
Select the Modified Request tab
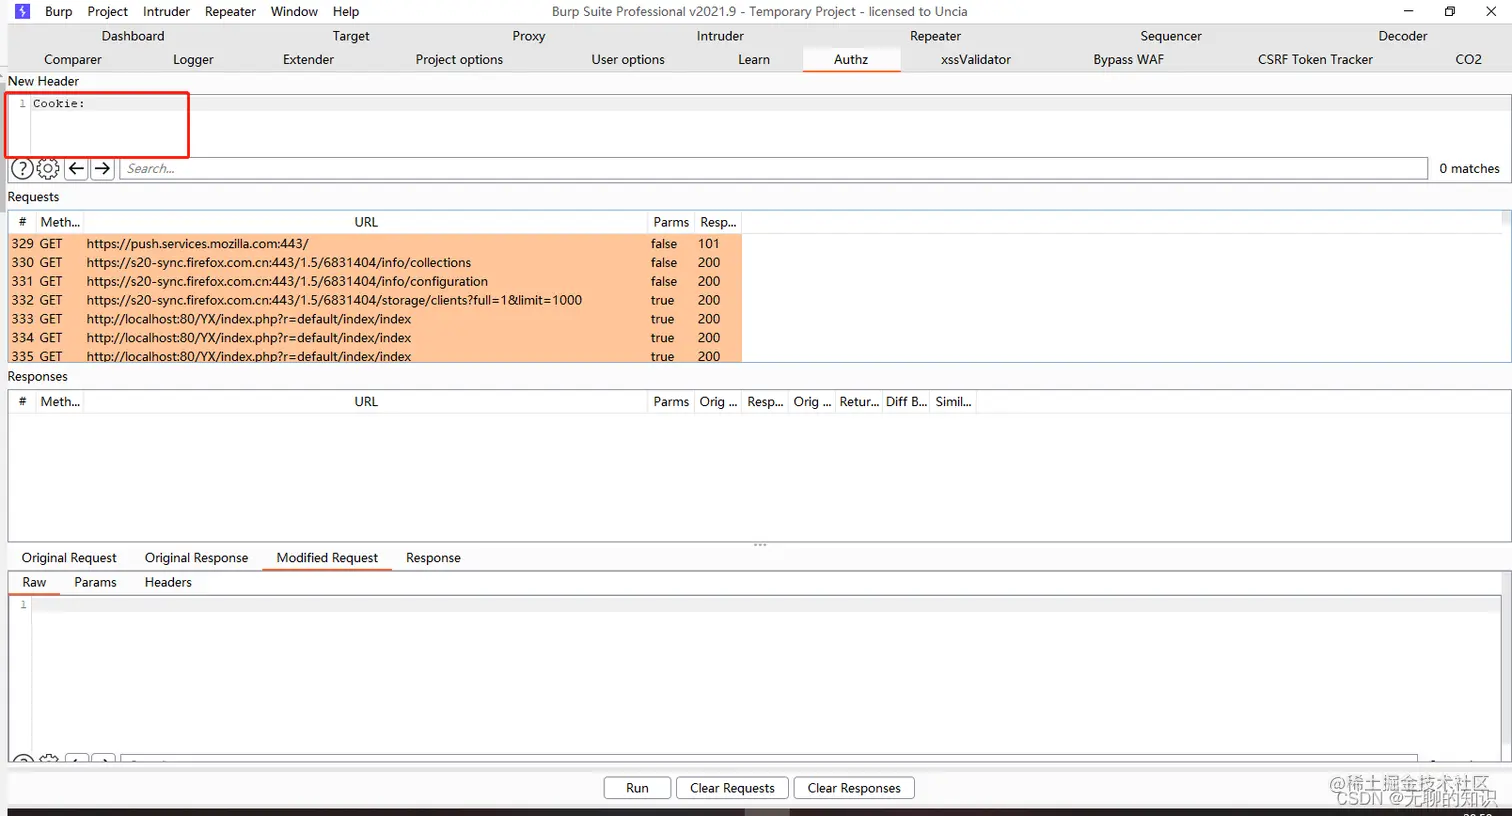coord(327,558)
